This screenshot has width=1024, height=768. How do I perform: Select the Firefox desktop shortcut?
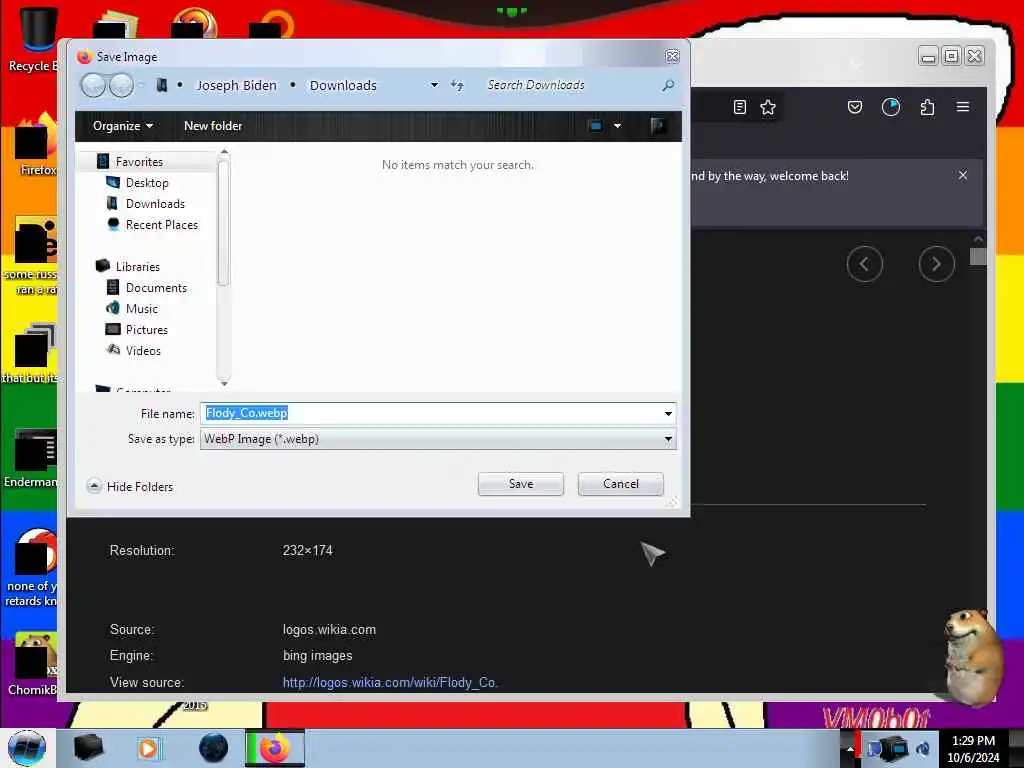click(x=36, y=145)
